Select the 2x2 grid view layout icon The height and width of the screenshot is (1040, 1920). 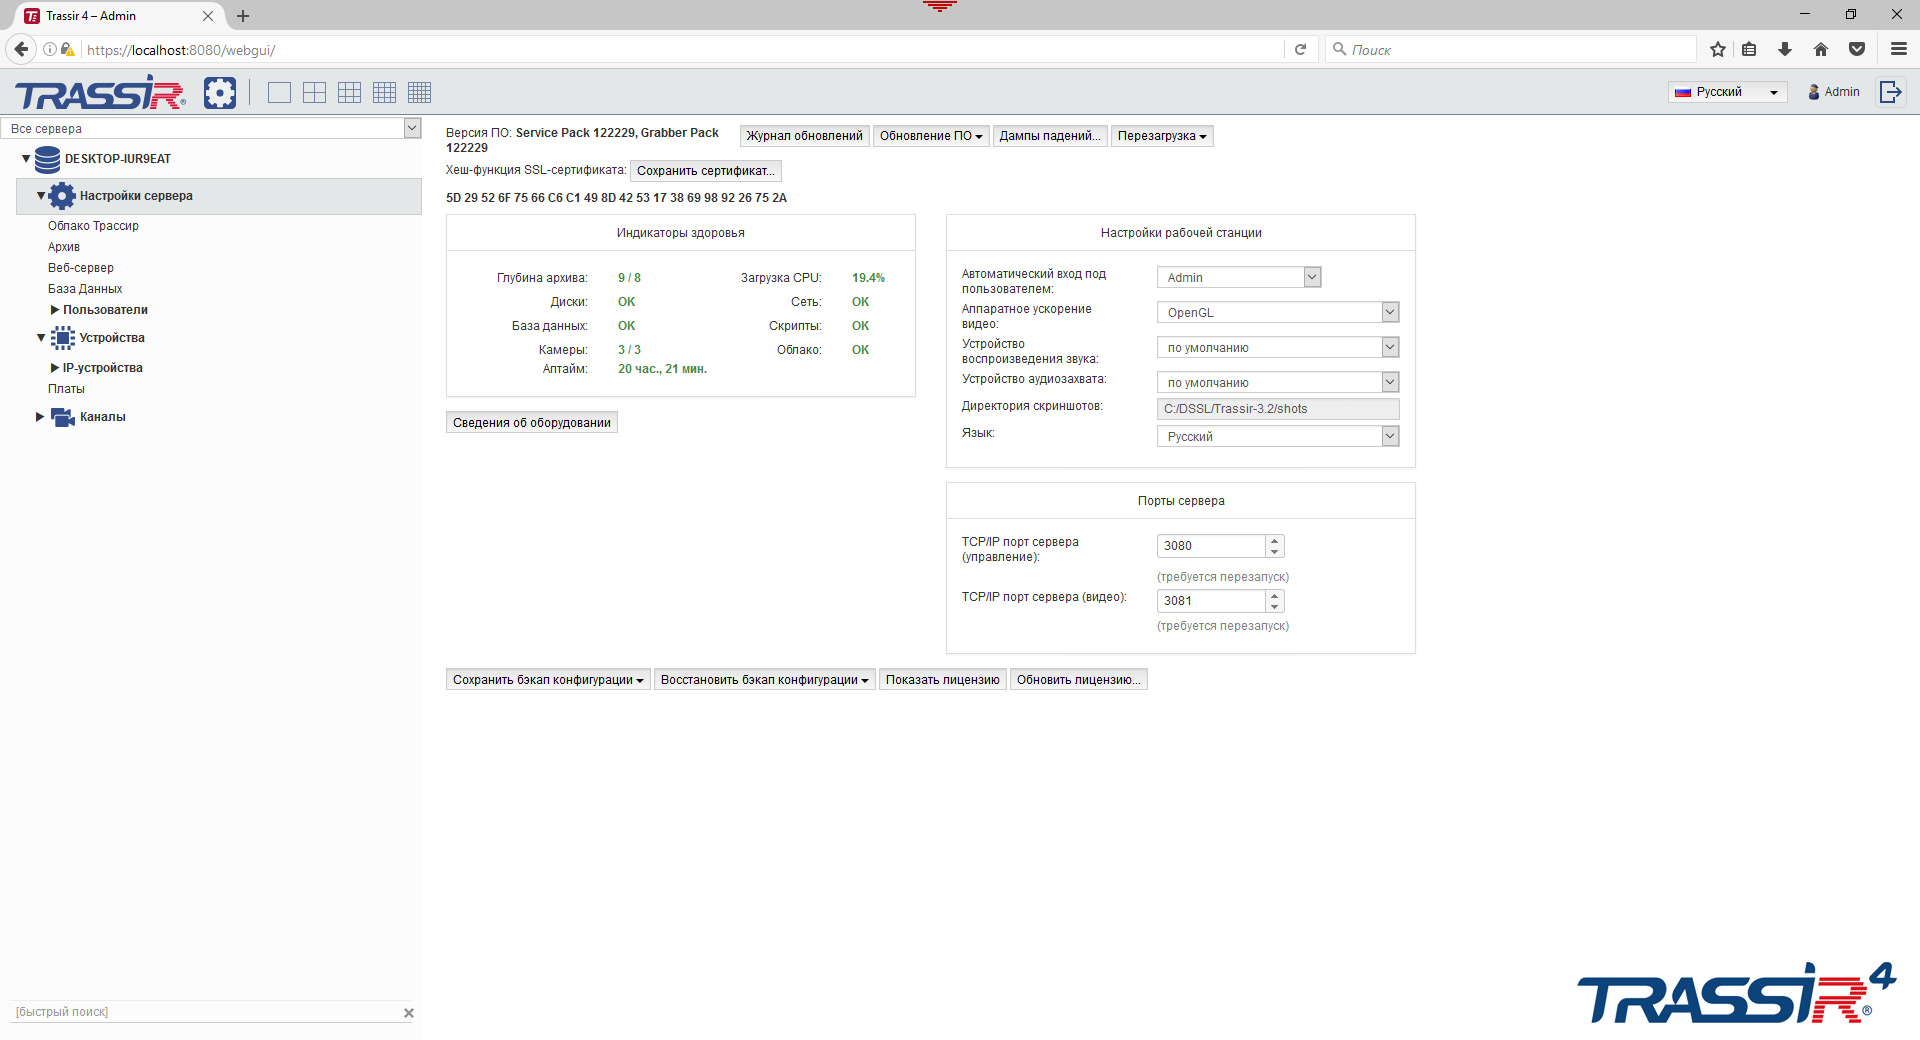click(314, 92)
